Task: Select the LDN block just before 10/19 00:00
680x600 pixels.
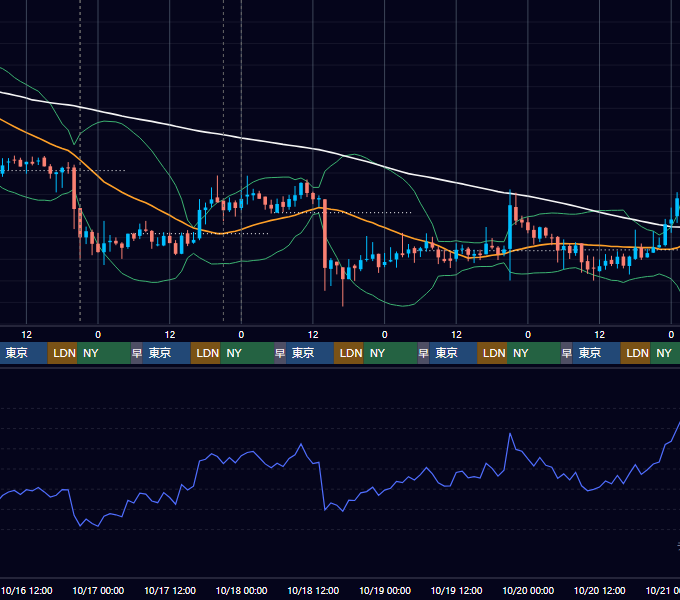Action: pos(349,353)
